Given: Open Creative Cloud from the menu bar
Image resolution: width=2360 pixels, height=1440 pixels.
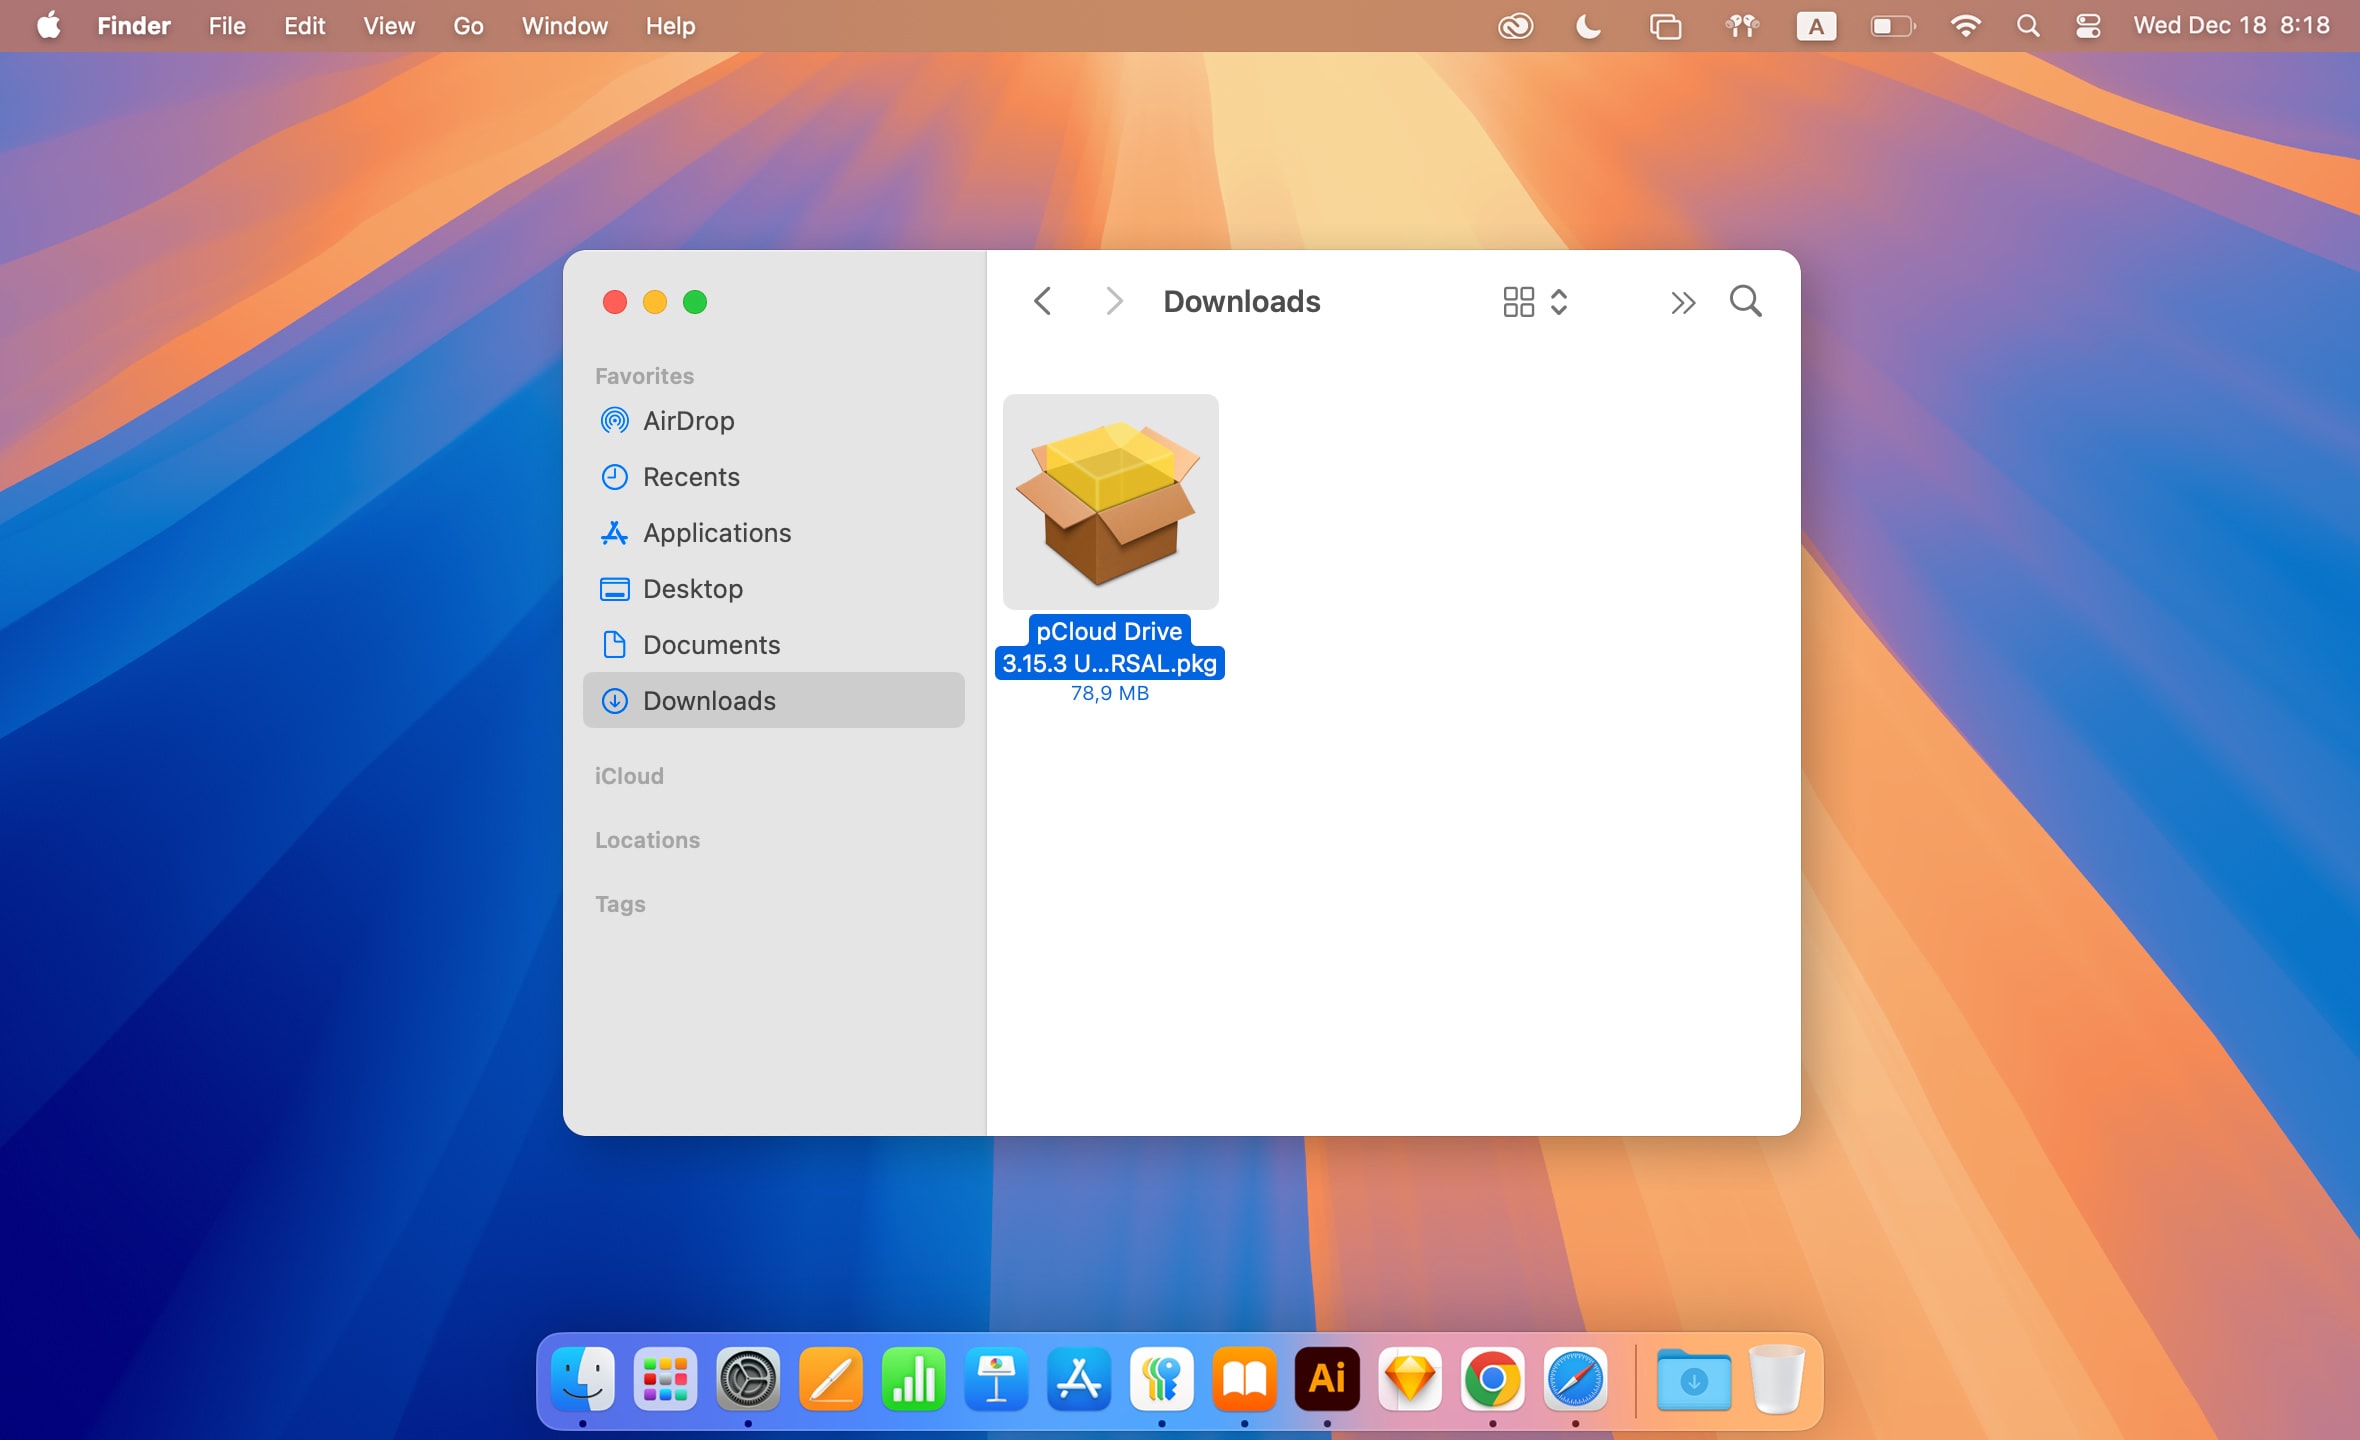Looking at the screenshot, I should click(x=1516, y=26).
